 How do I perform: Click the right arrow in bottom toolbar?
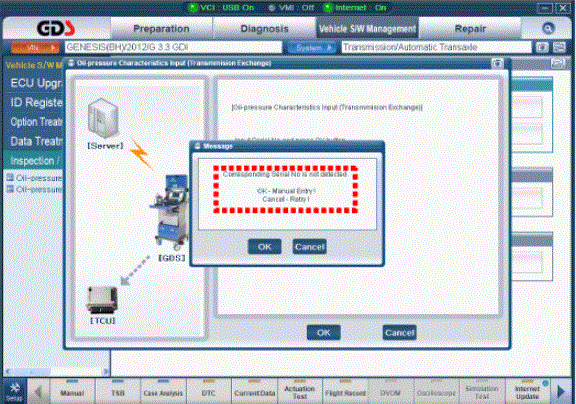pos(561,392)
